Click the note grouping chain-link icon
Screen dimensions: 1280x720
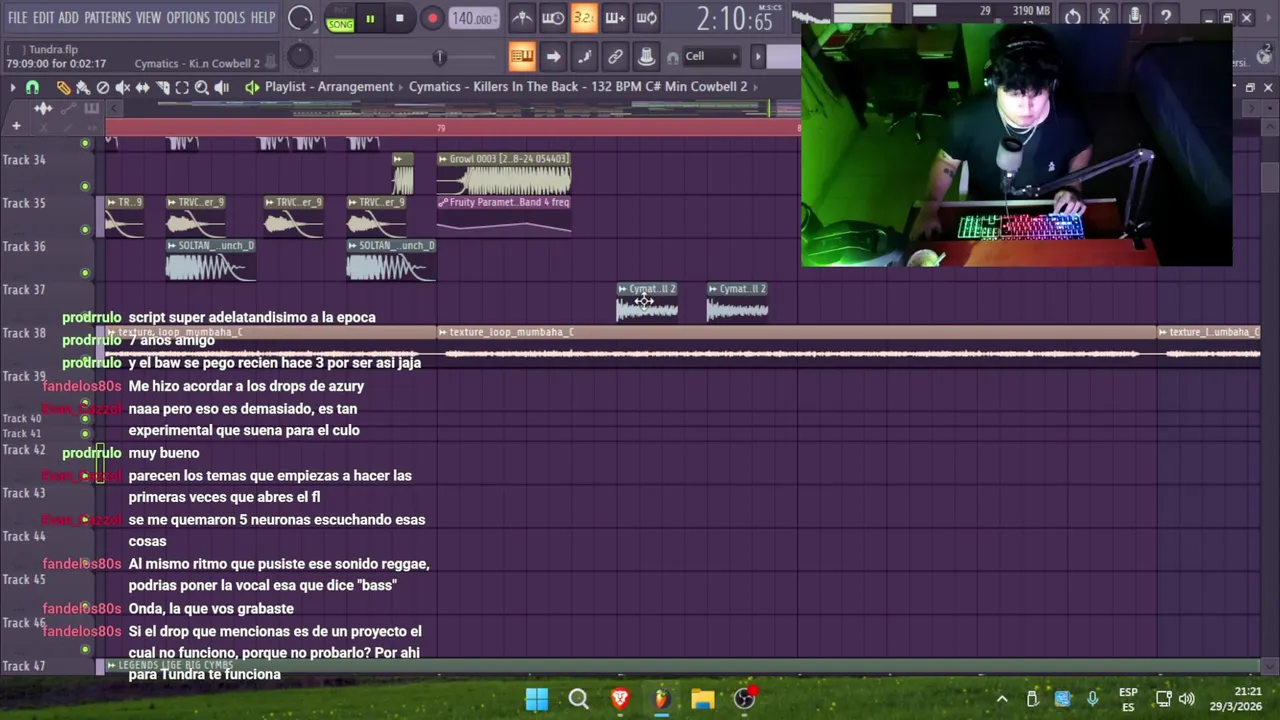pyautogui.click(x=615, y=56)
